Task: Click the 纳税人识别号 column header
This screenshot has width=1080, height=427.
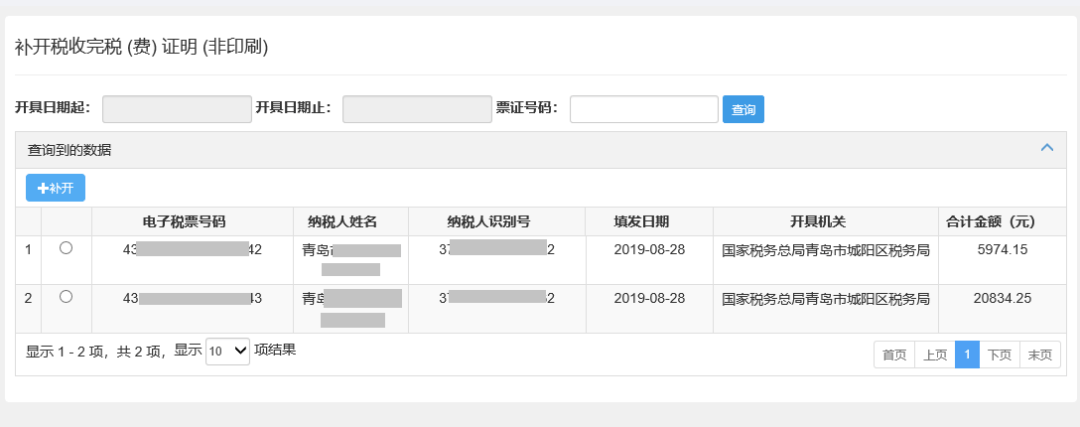Action: click(497, 222)
